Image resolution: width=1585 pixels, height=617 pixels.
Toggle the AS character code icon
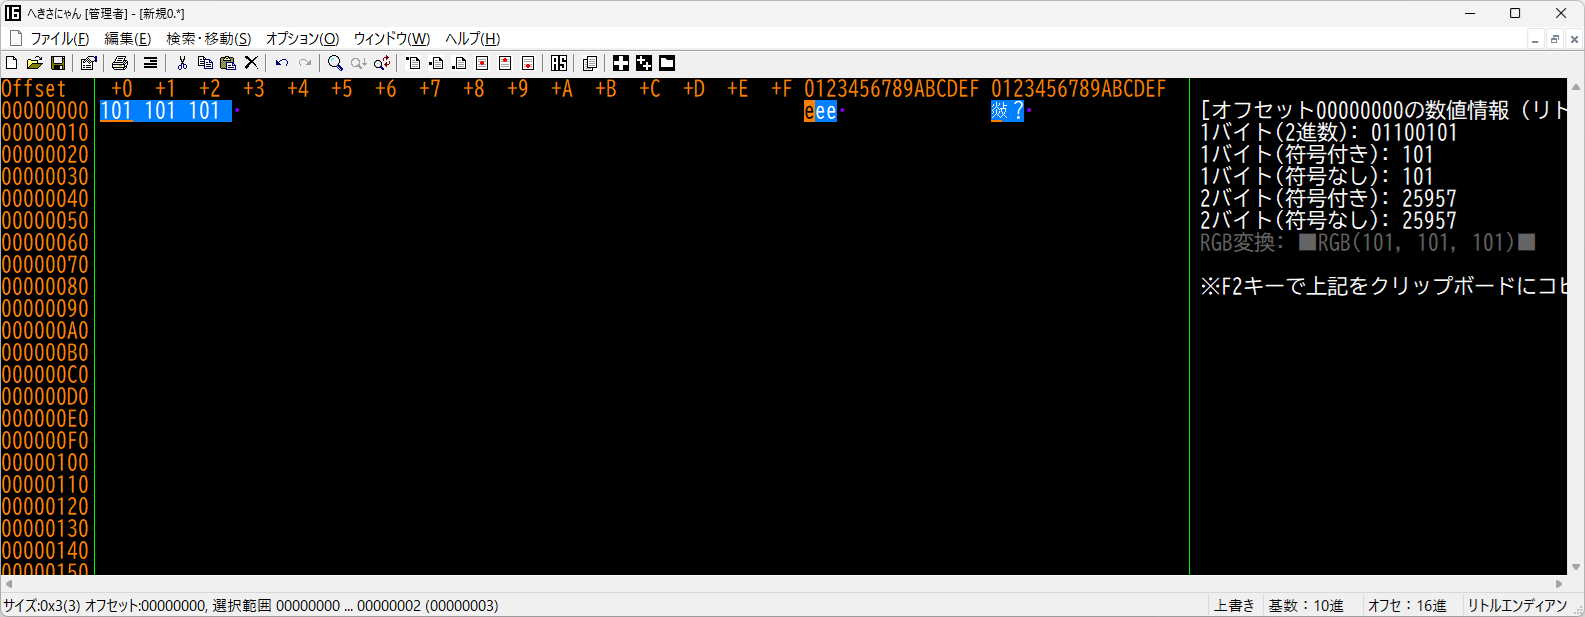(x=559, y=63)
